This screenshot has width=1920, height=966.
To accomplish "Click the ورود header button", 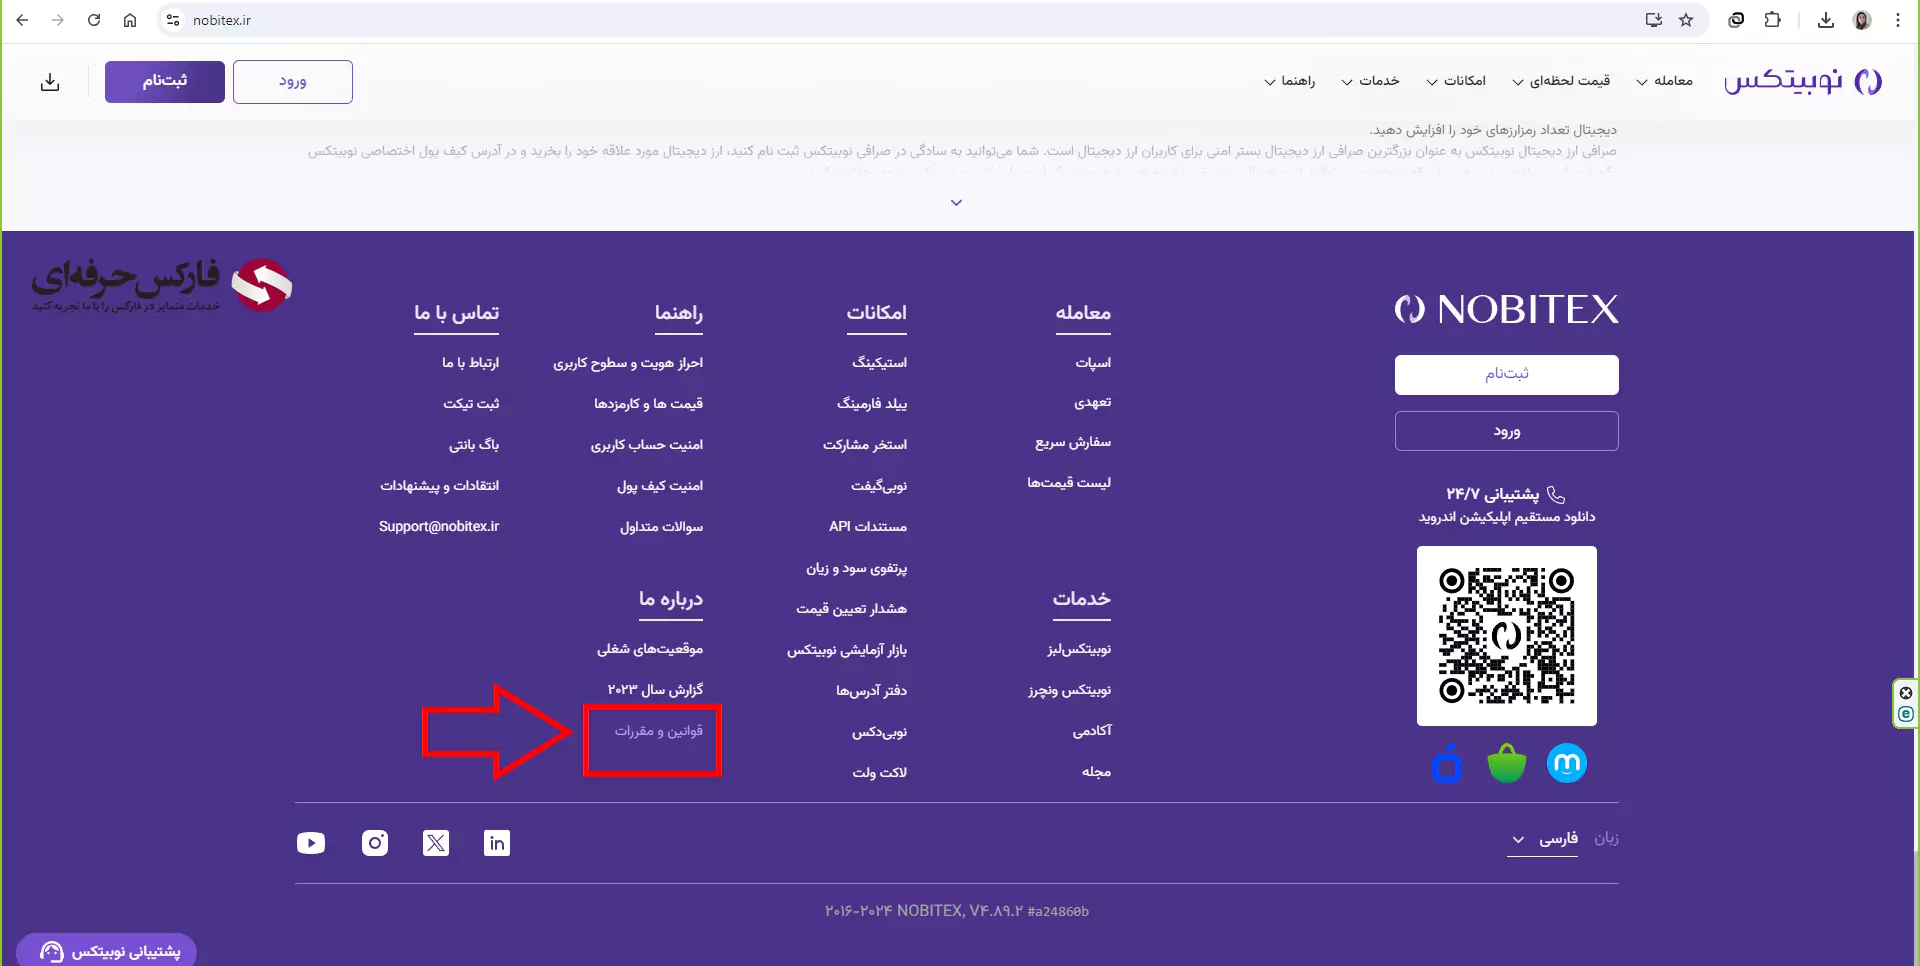I will 293,82.
